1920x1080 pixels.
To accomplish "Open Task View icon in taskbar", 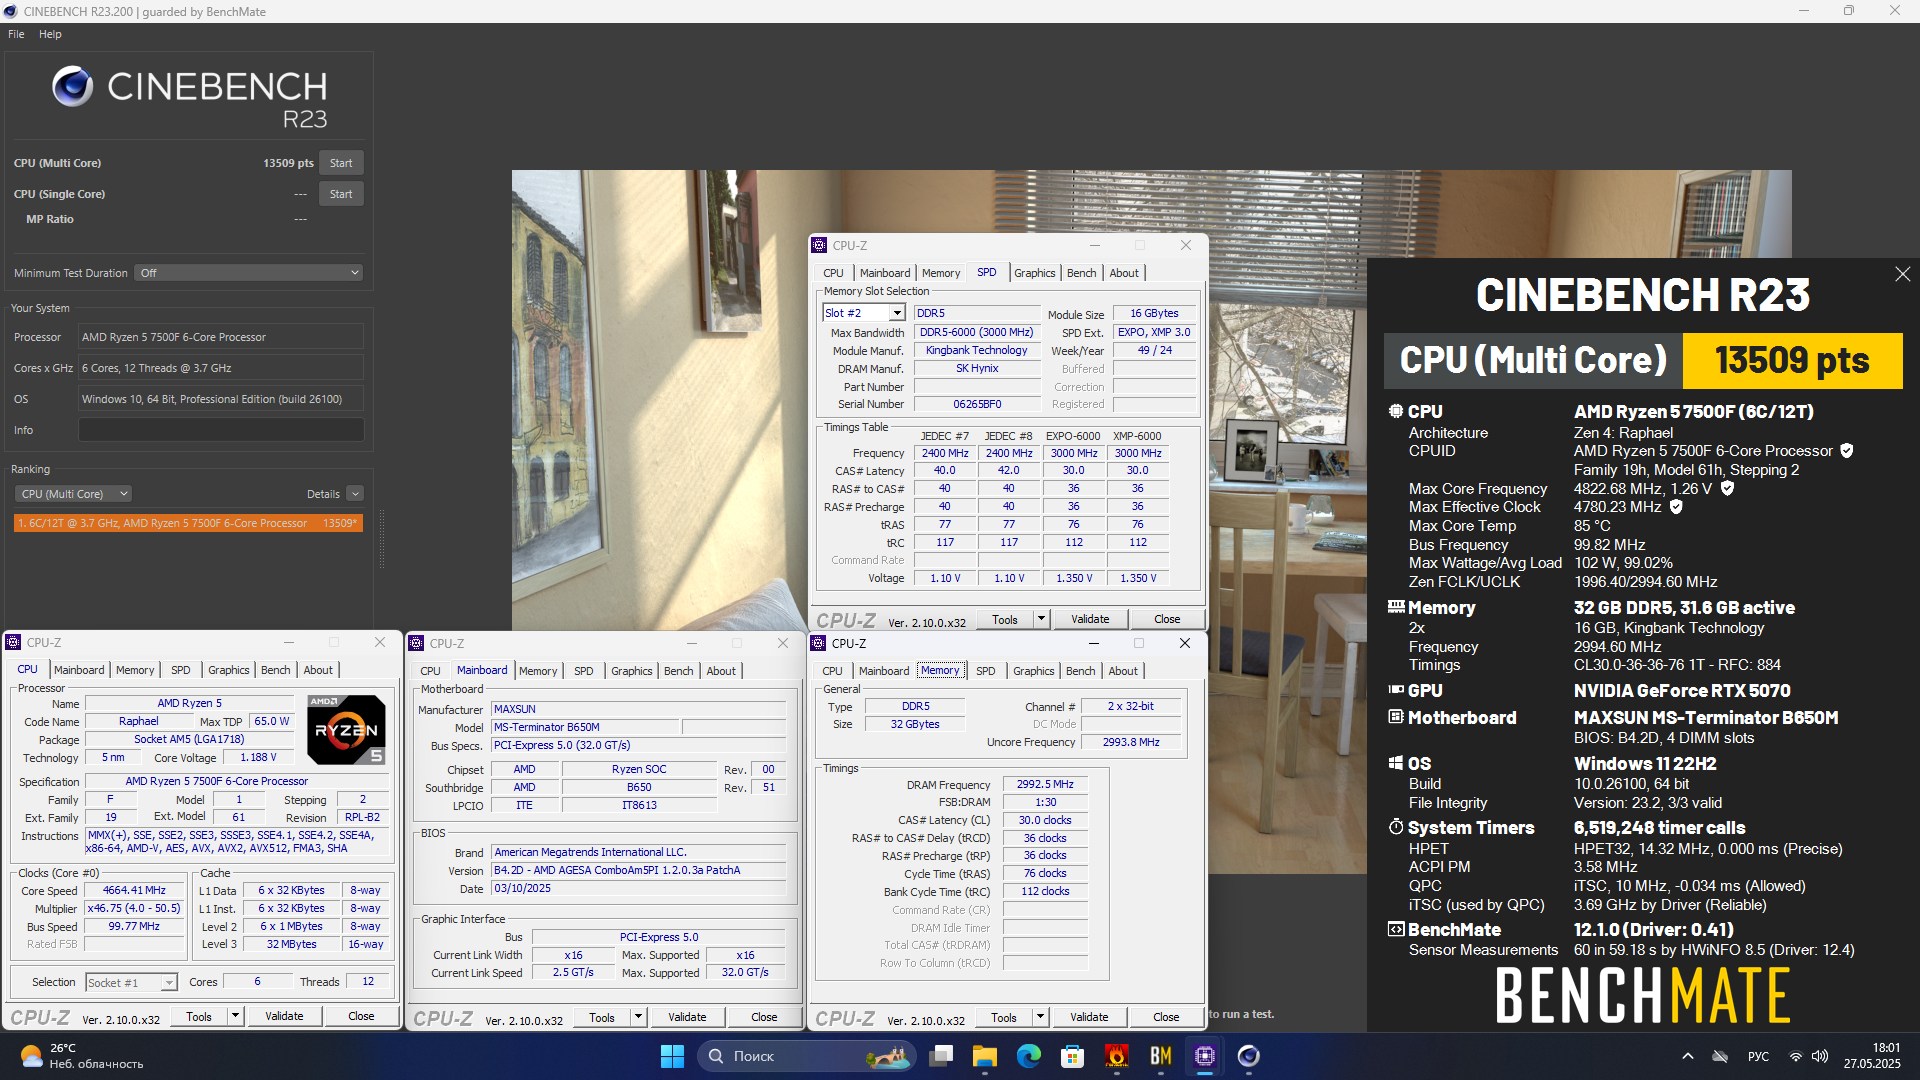I will pos(941,1056).
